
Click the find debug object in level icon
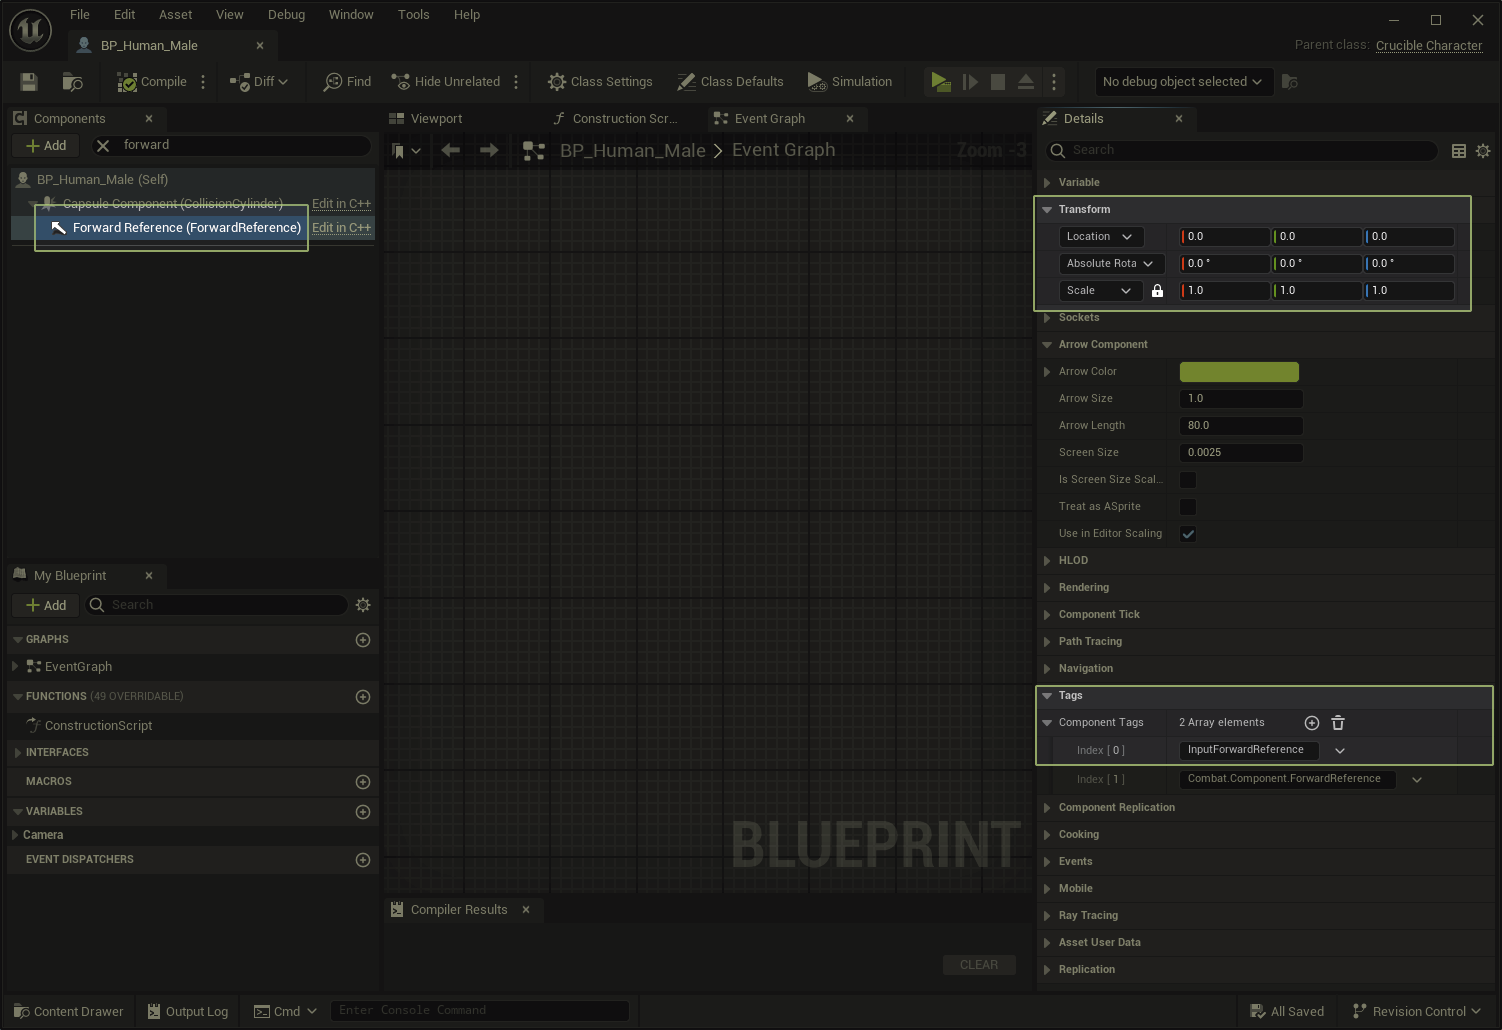pyautogui.click(x=1290, y=82)
